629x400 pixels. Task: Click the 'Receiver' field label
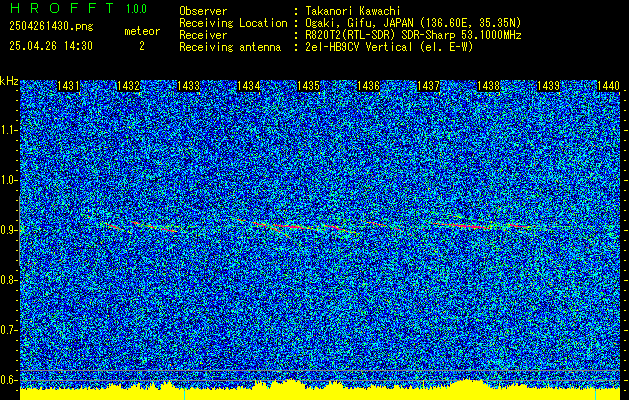coord(203,35)
